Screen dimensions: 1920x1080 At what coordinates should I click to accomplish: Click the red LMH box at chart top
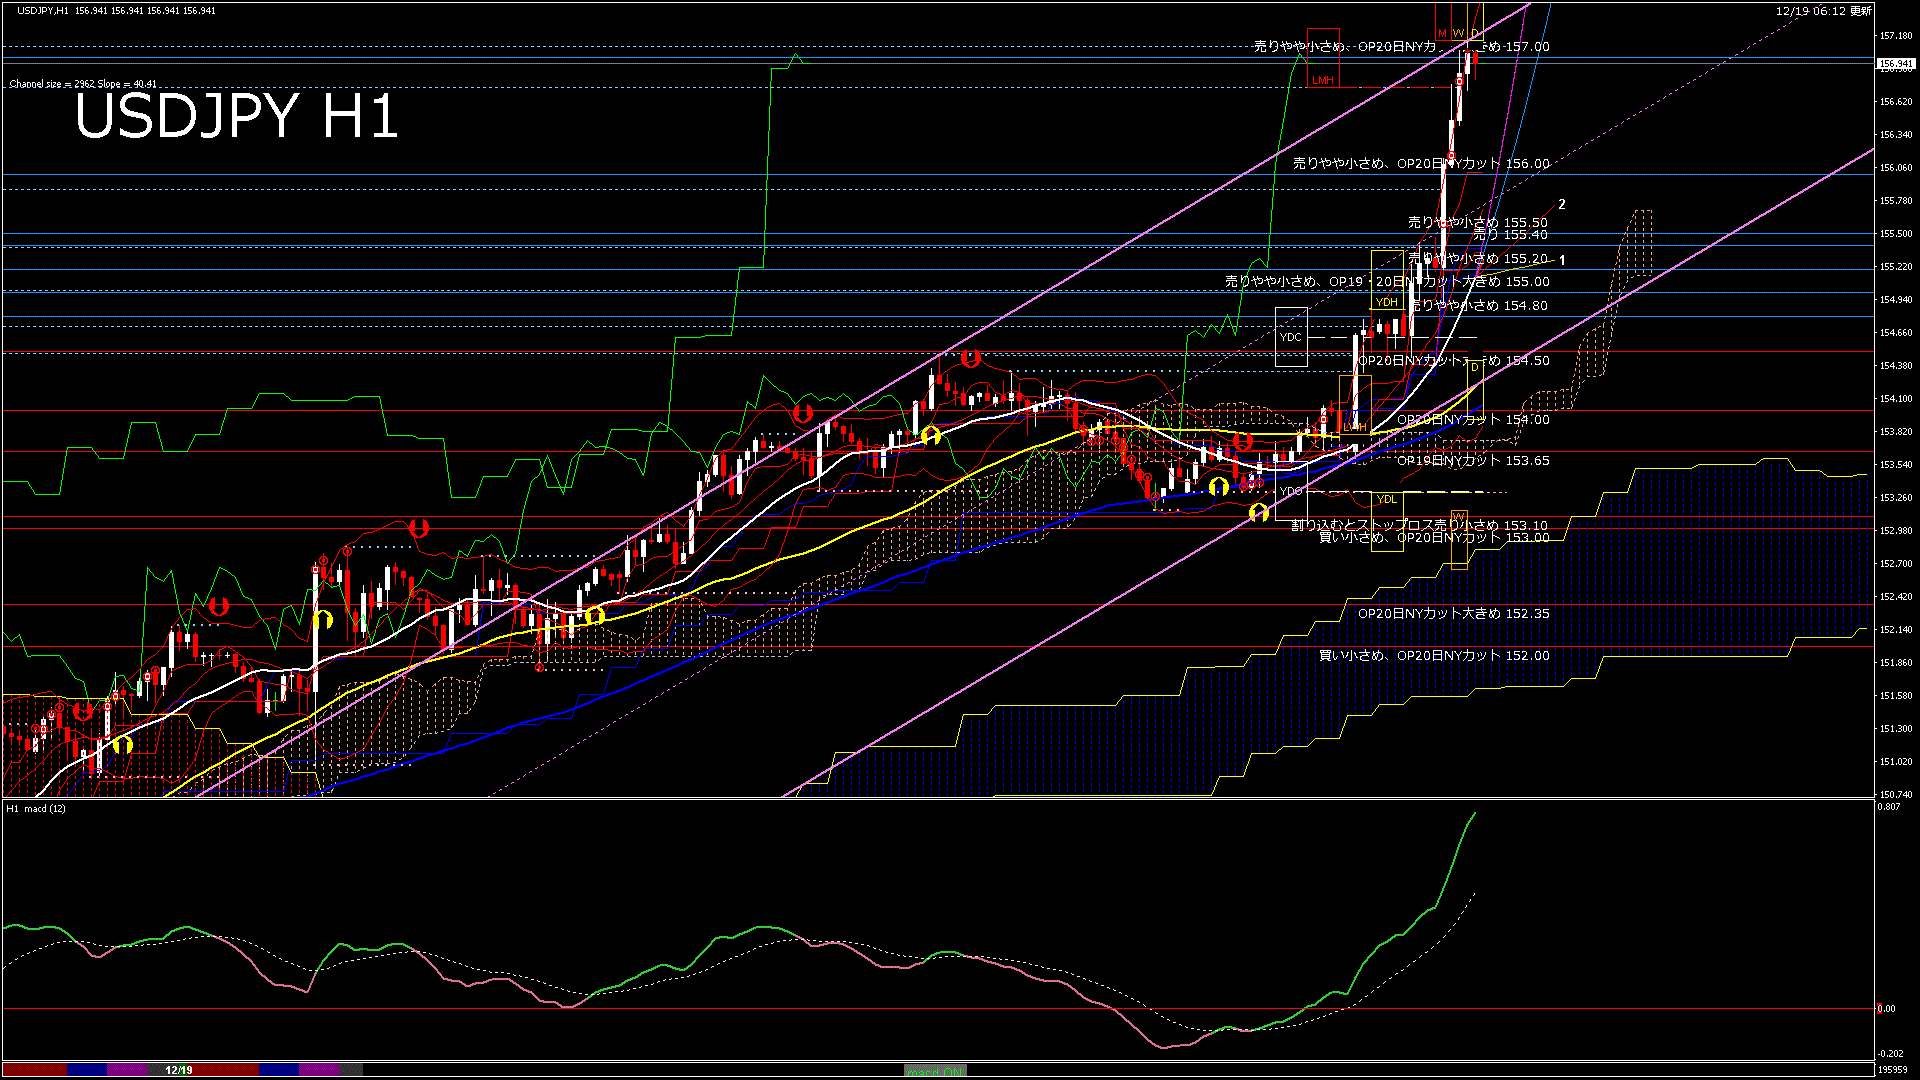pyautogui.click(x=1322, y=79)
